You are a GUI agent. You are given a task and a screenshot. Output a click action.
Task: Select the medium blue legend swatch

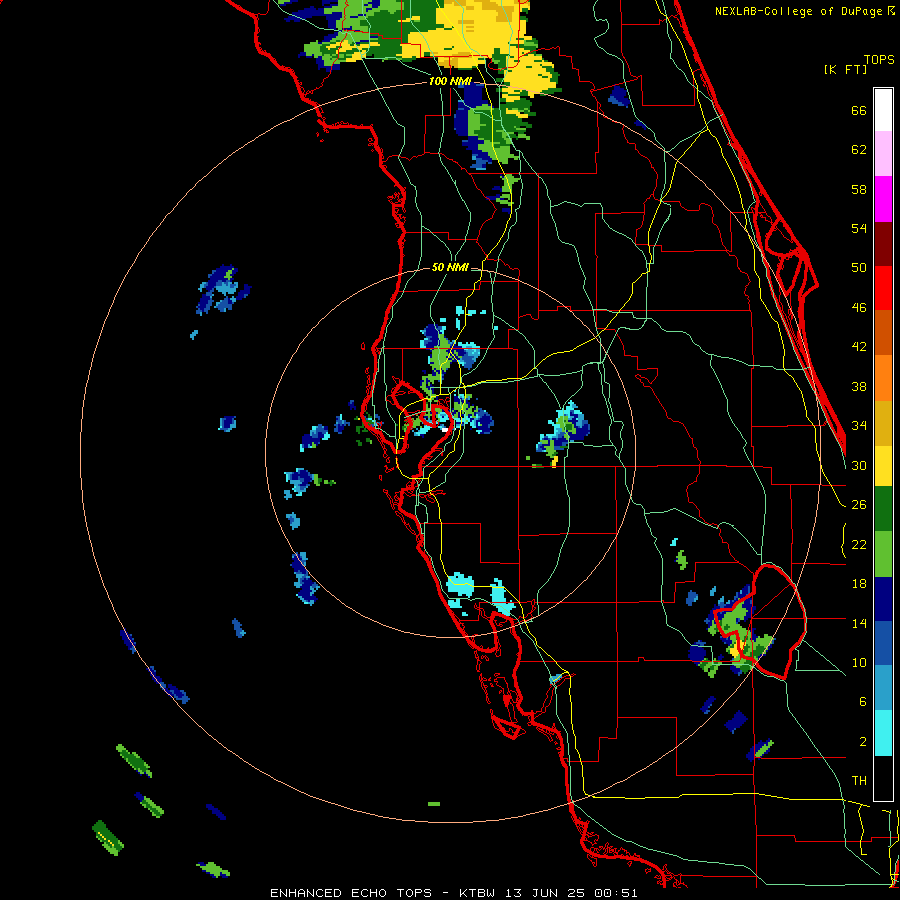pyautogui.click(x=883, y=643)
